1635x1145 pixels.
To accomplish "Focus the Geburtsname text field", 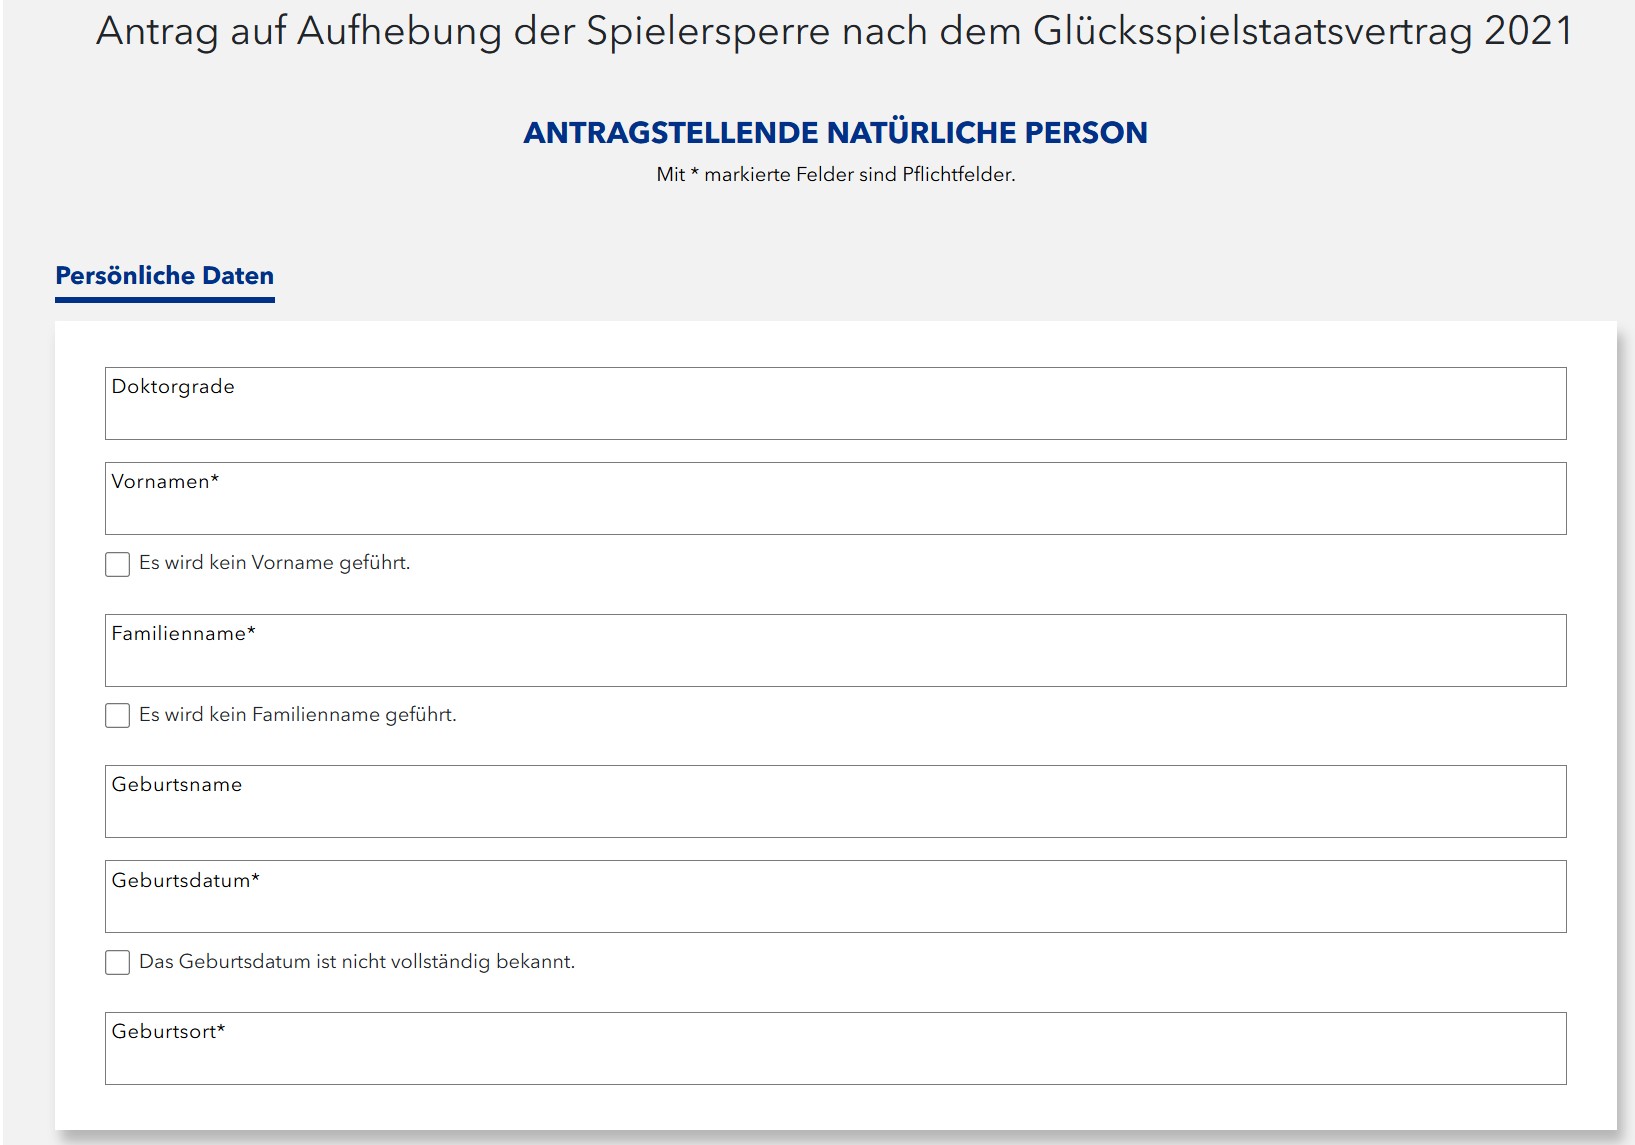I will tap(835, 810).
